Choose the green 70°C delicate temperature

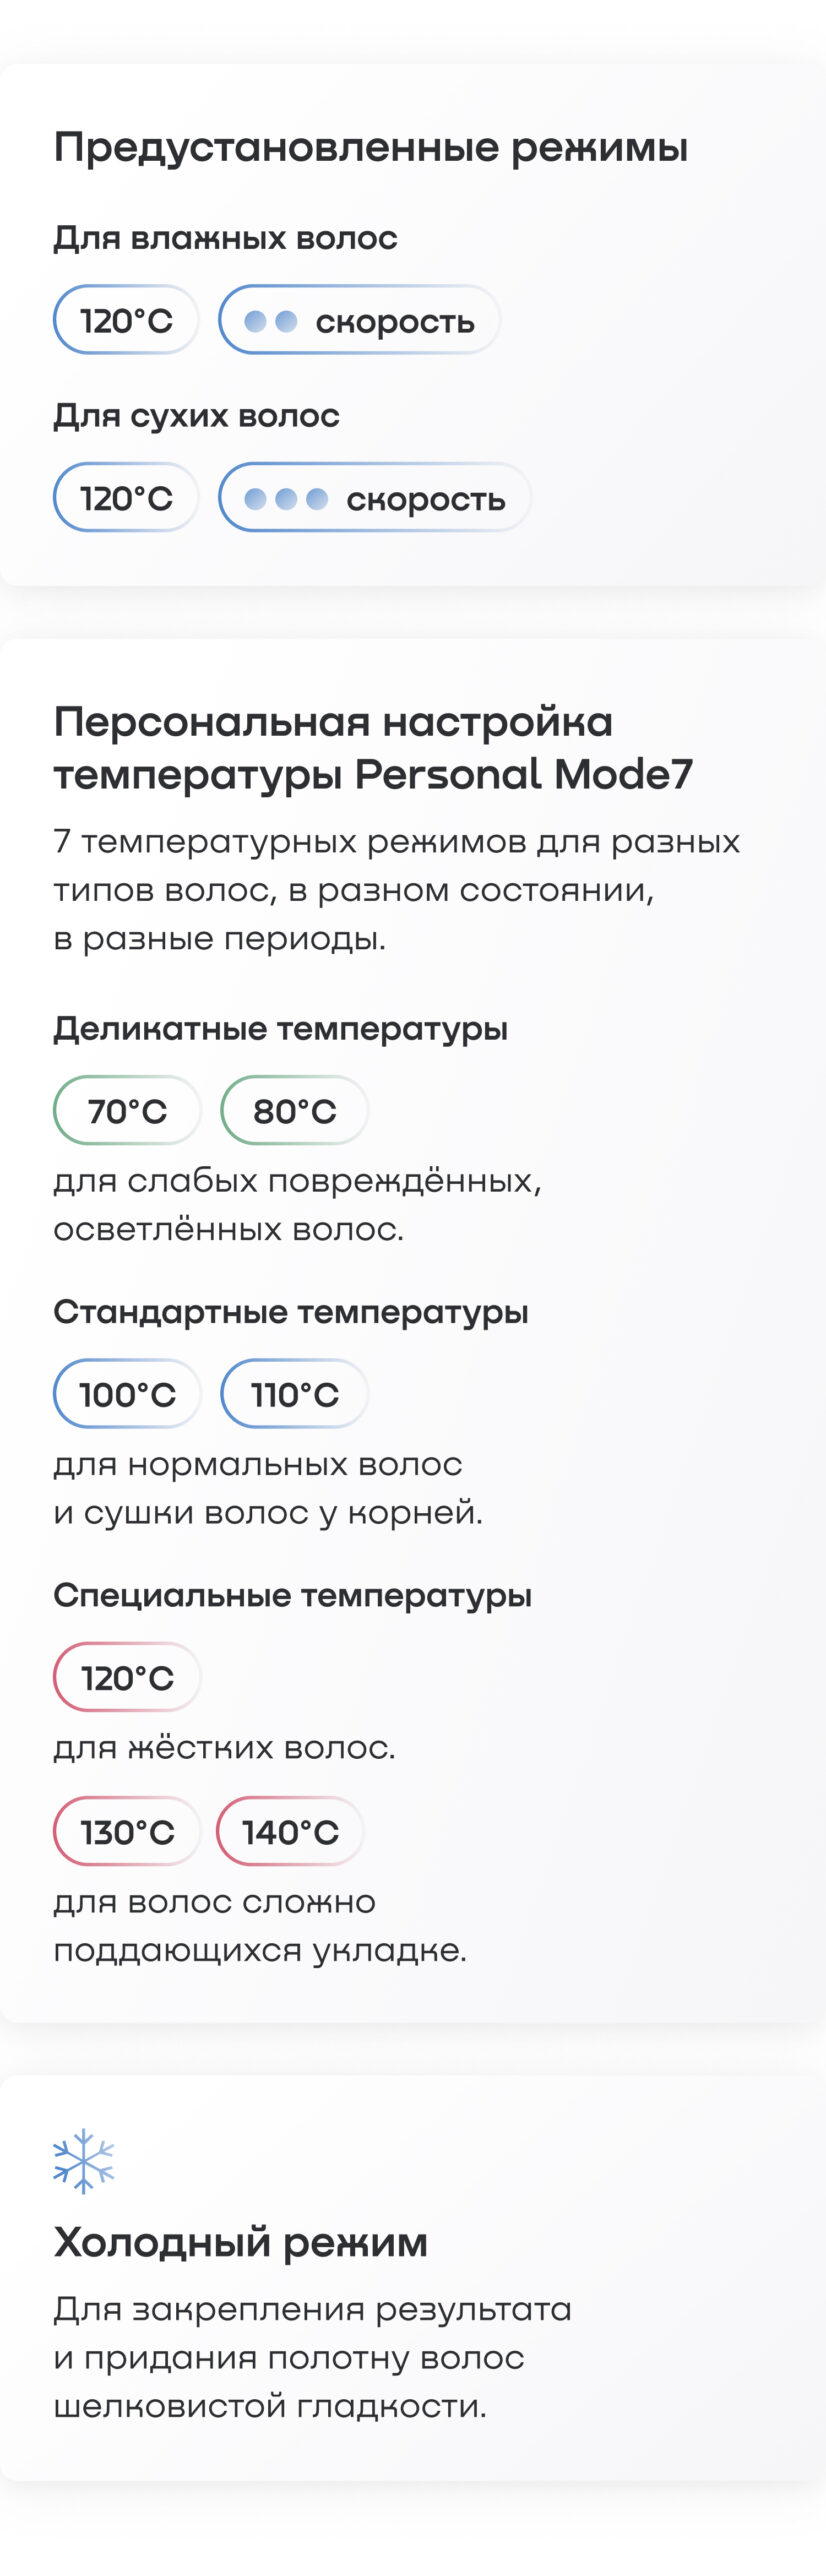pos(127,1110)
